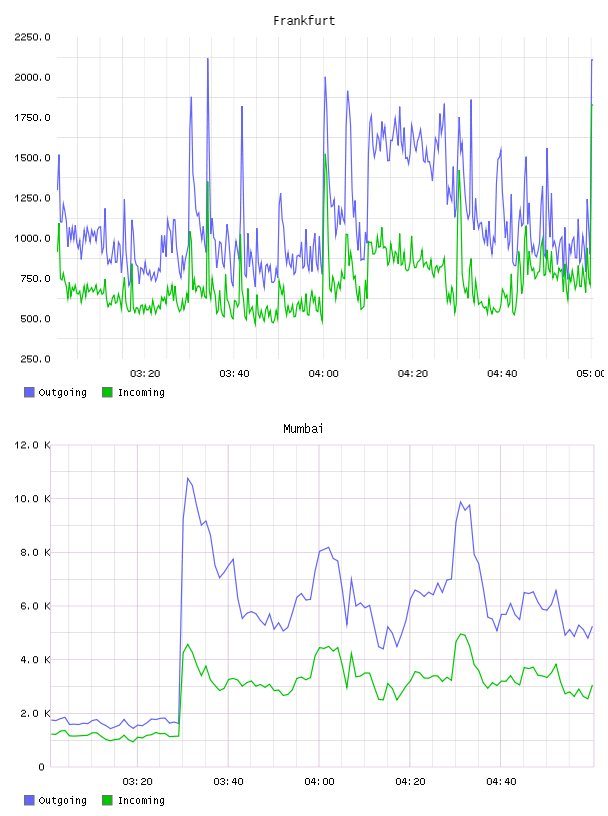Image resolution: width=608 pixels, height=816 pixels.
Task: Select the Incoming legend label under Frankfurt chart
Action: click(x=141, y=392)
